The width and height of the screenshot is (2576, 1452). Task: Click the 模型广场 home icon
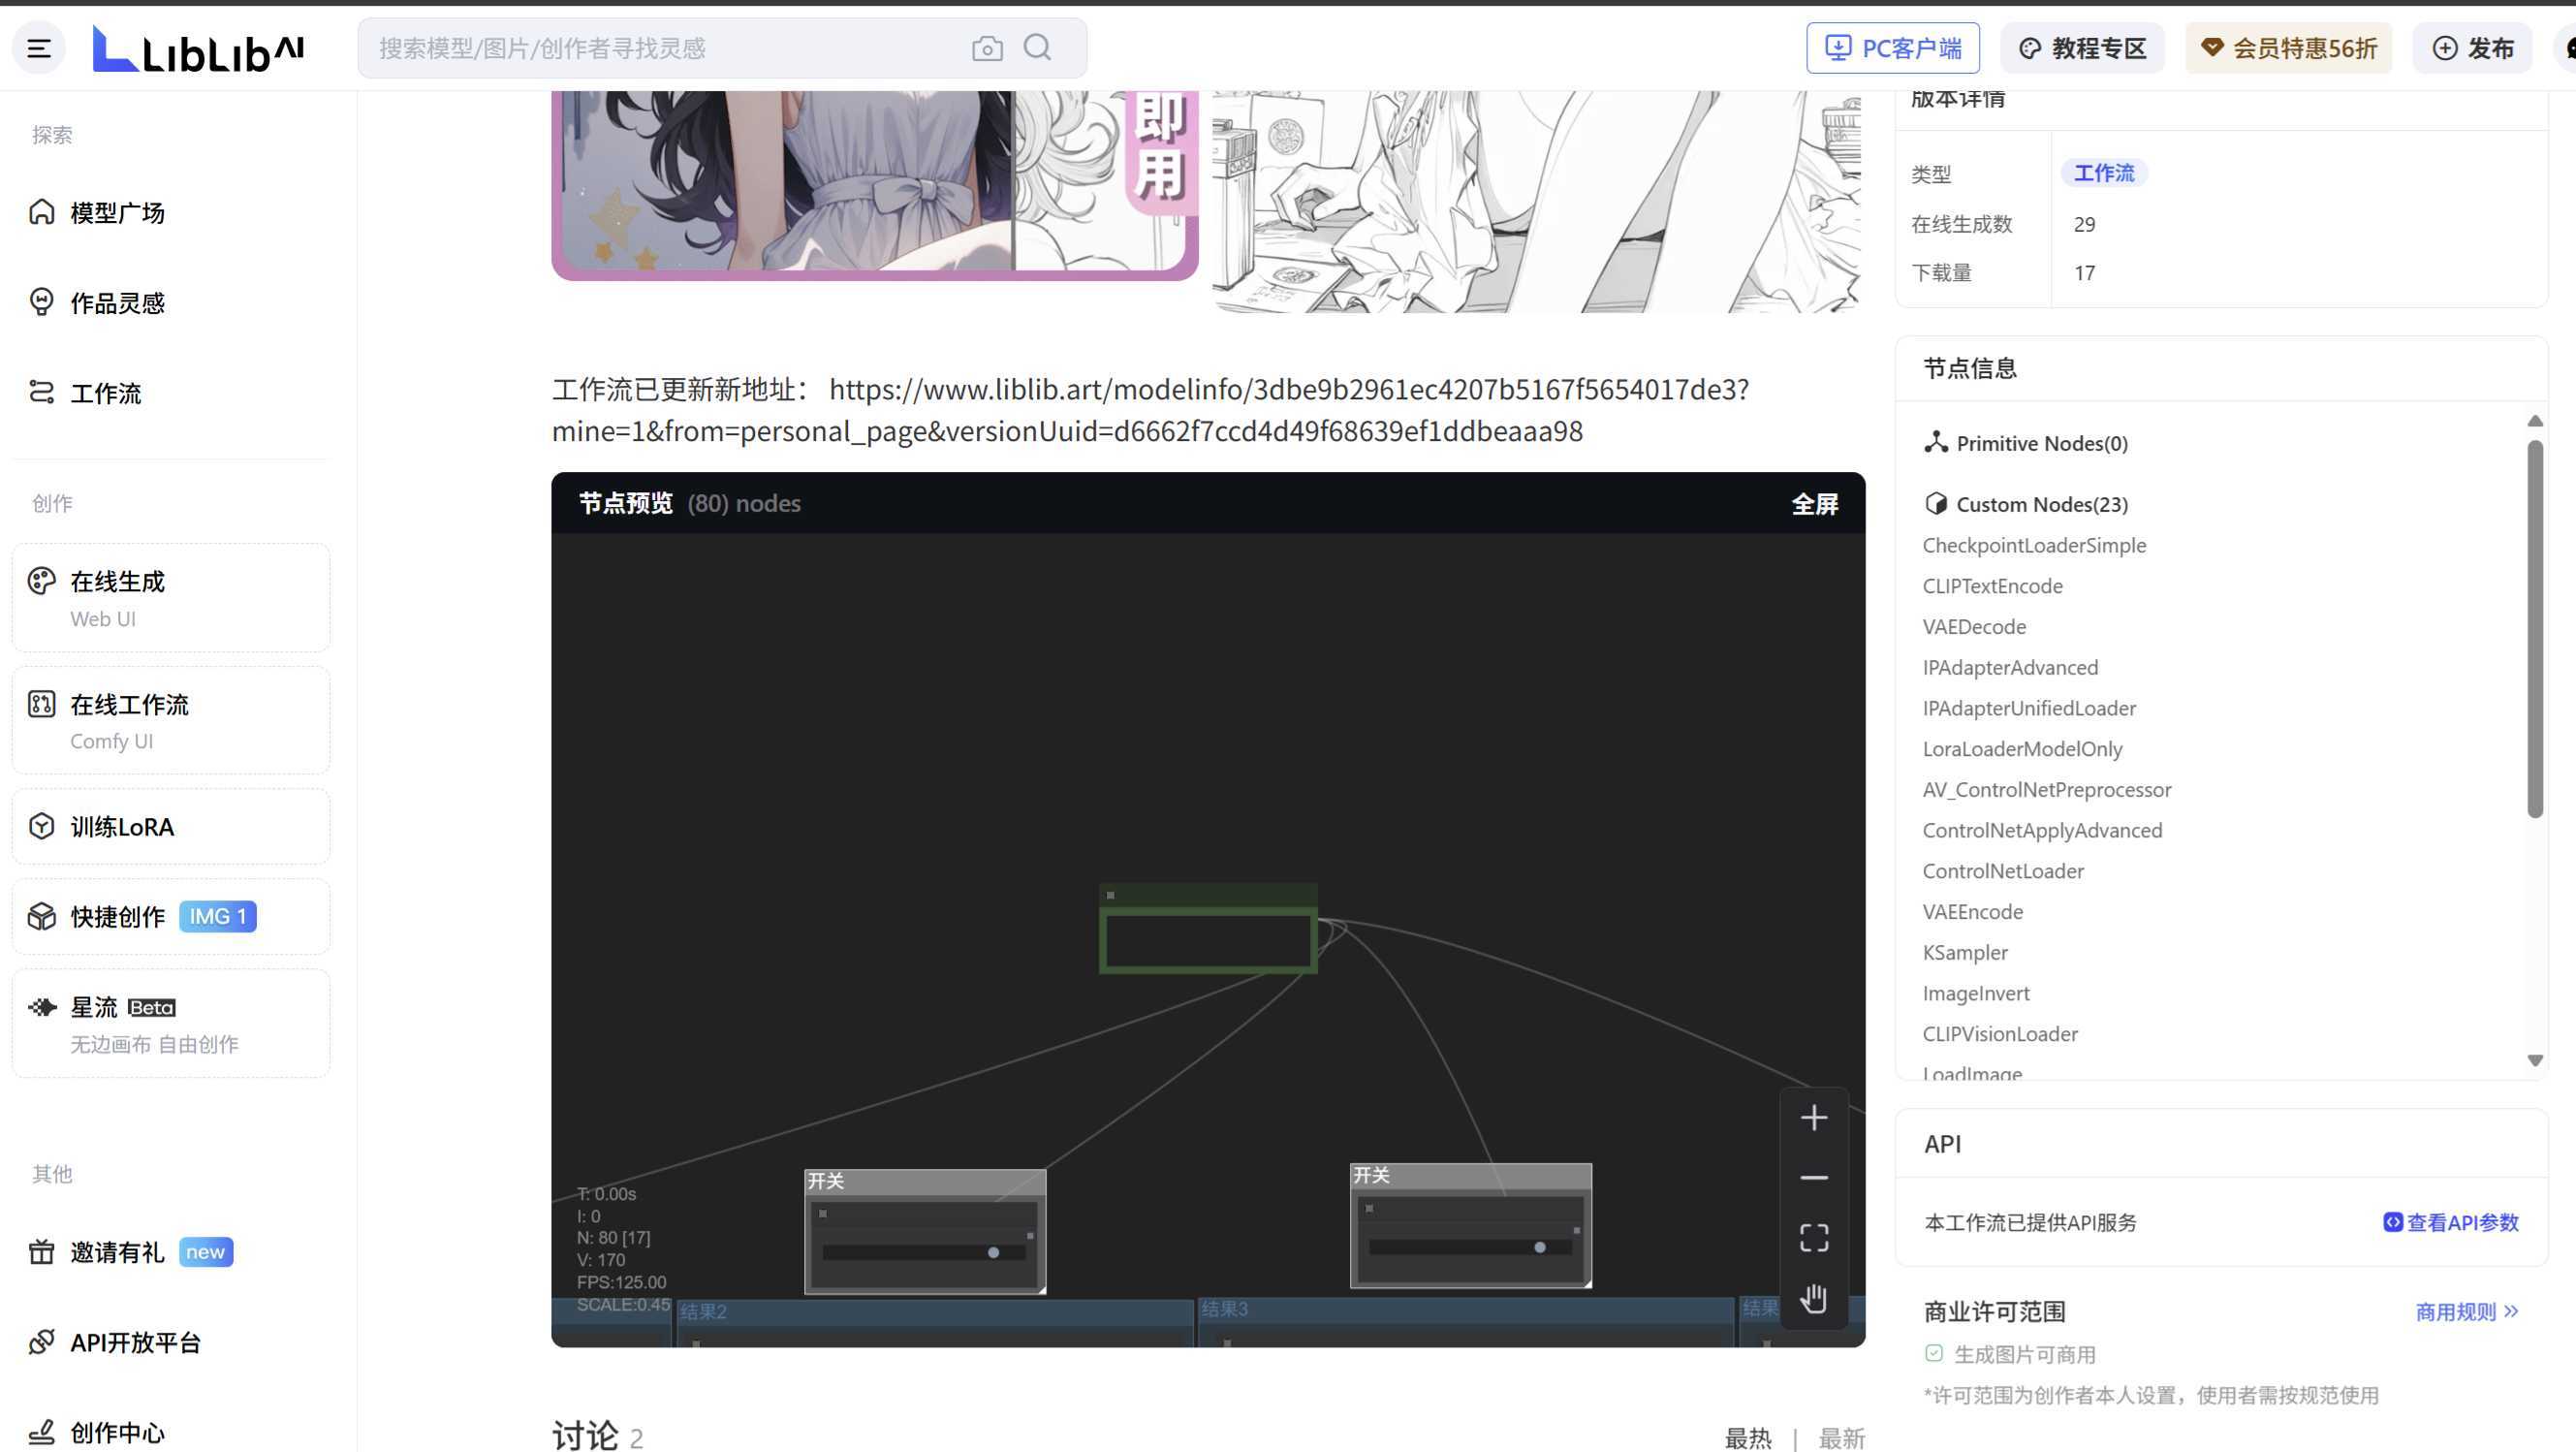point(41,212)
